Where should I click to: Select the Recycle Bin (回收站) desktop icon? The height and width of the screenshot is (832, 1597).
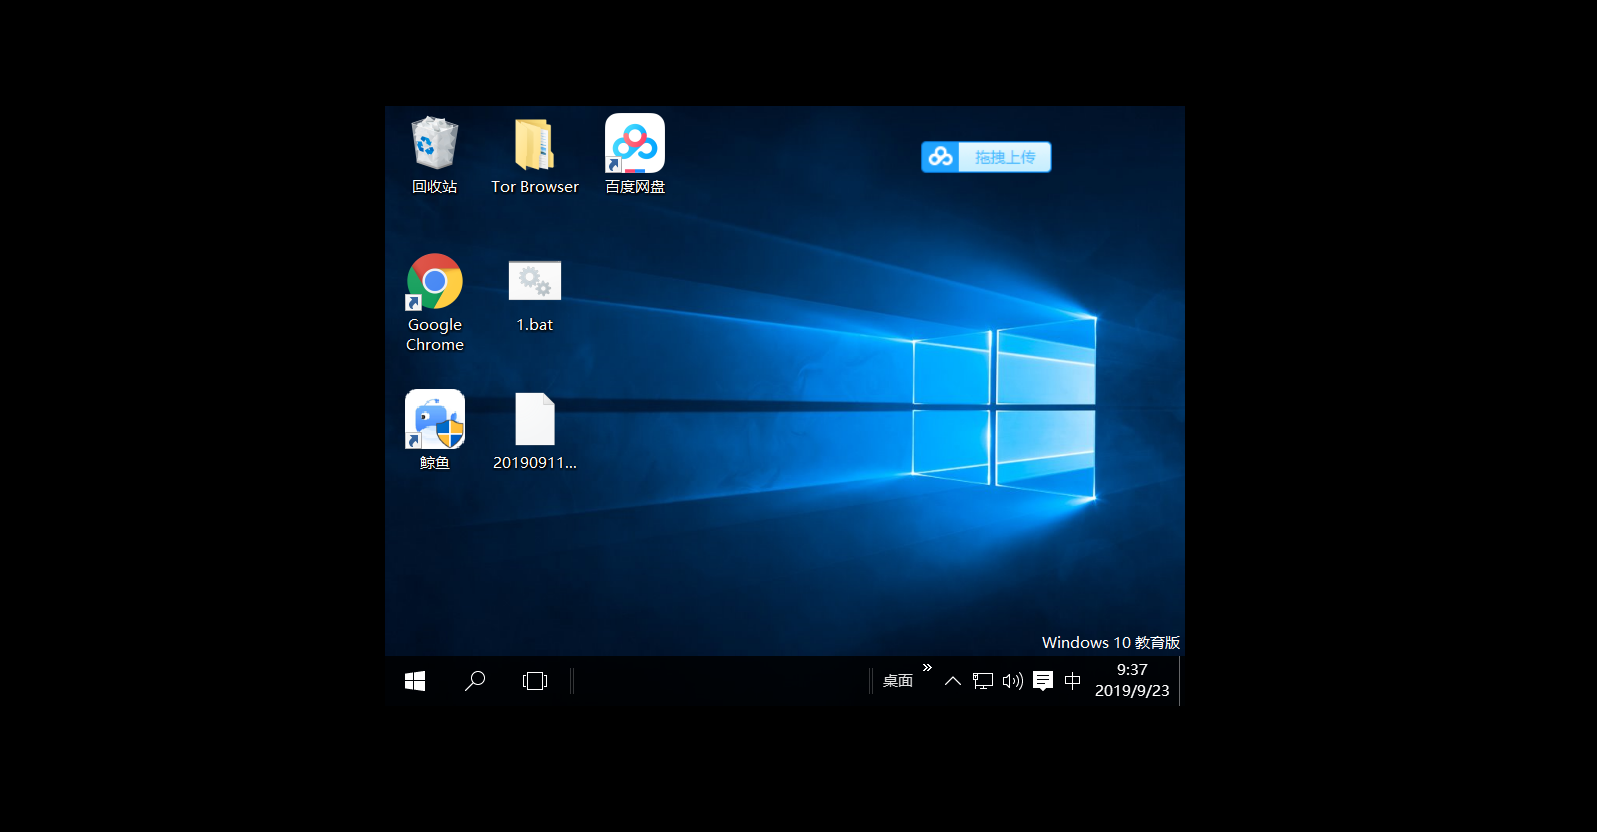tap(434, 155)
